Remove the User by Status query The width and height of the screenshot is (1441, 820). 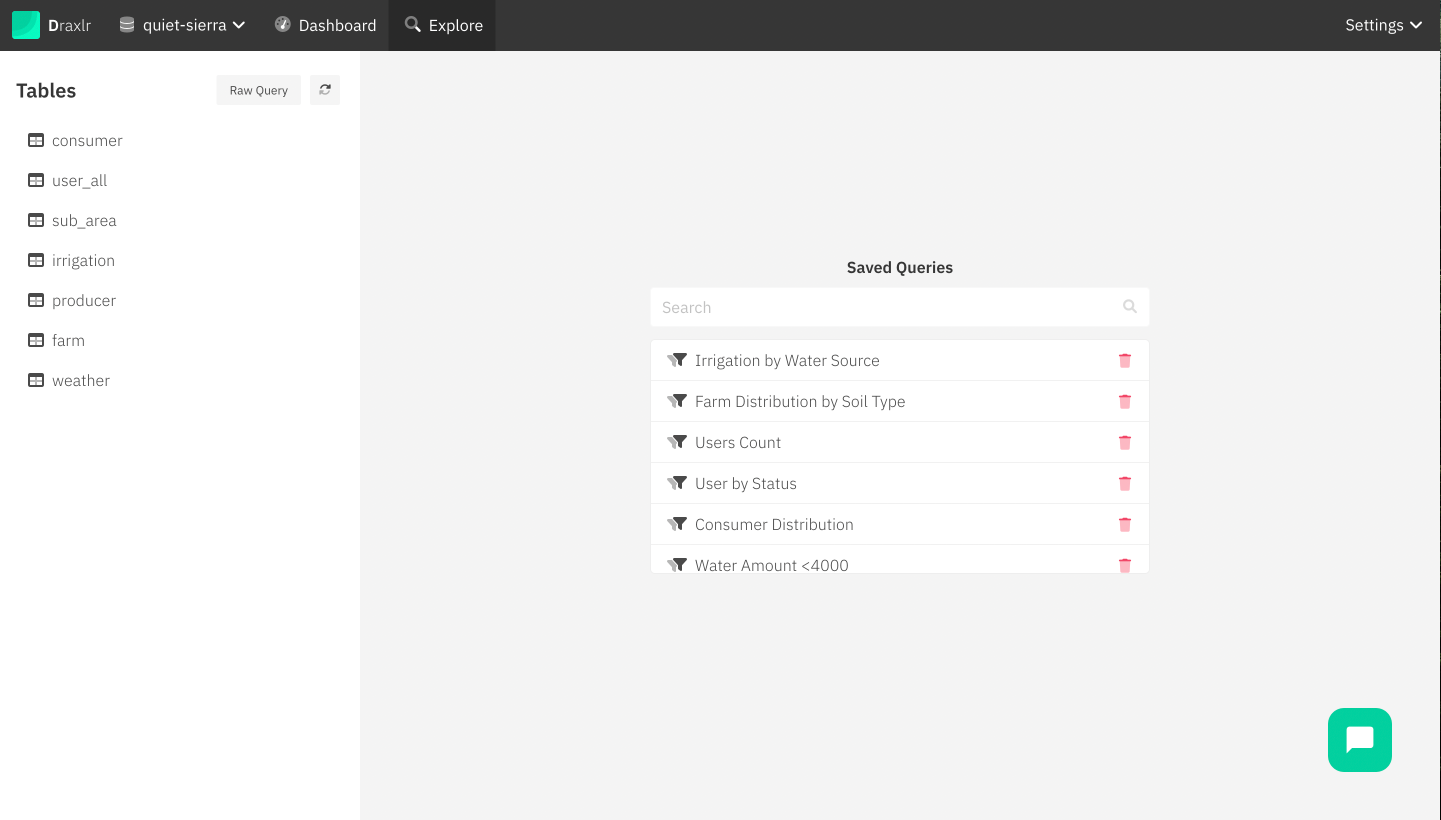pyautogui.click(x=1125, y=484)
